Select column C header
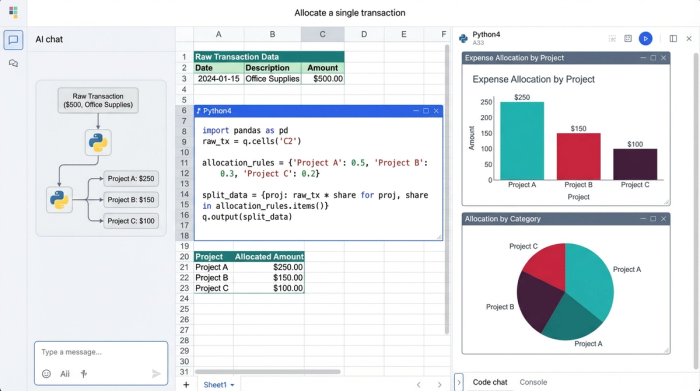The width and height of the screenshot is (700, 391). [322, 34]
